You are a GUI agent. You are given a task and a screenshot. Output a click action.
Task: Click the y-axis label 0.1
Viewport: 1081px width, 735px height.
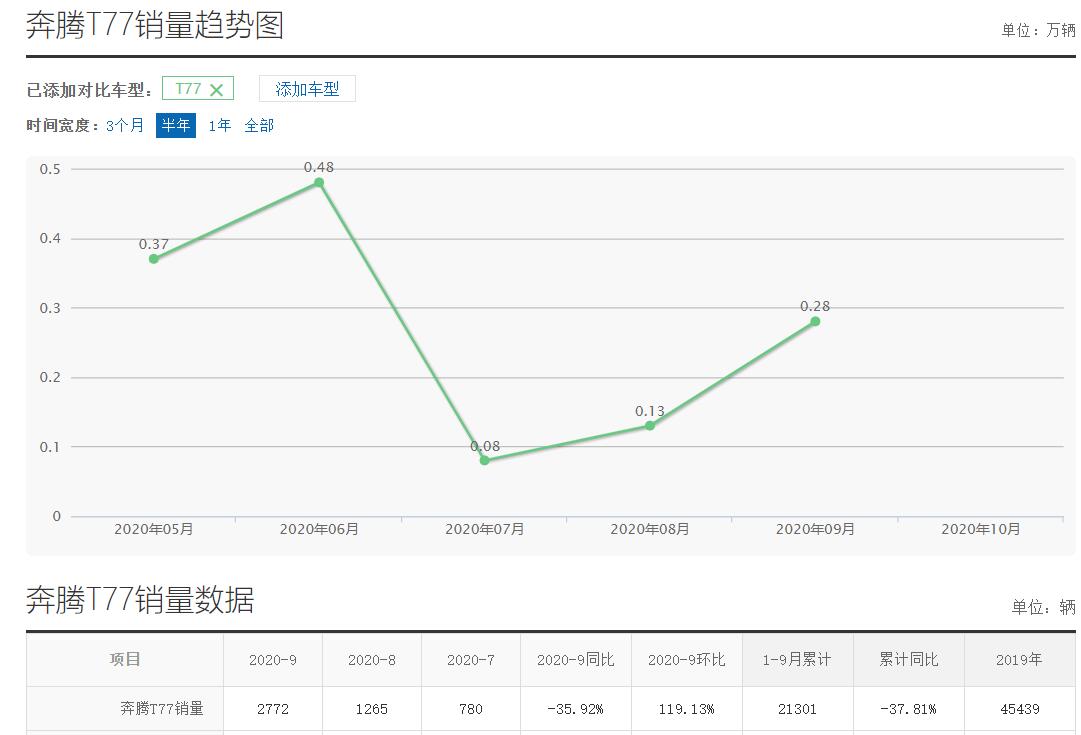click(50, 447)
